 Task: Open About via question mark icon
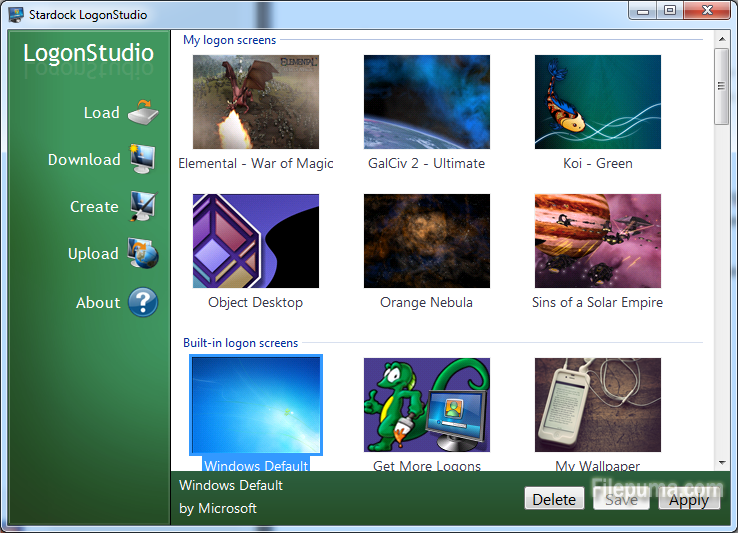[143, 302]
